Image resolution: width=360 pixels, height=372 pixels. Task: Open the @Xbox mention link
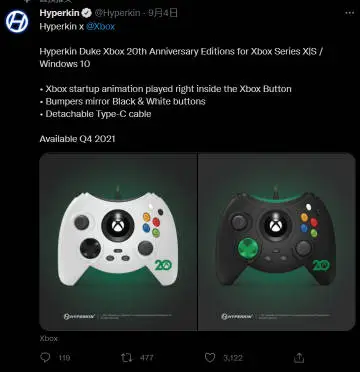pyautogui.click(x=100, y=27)
